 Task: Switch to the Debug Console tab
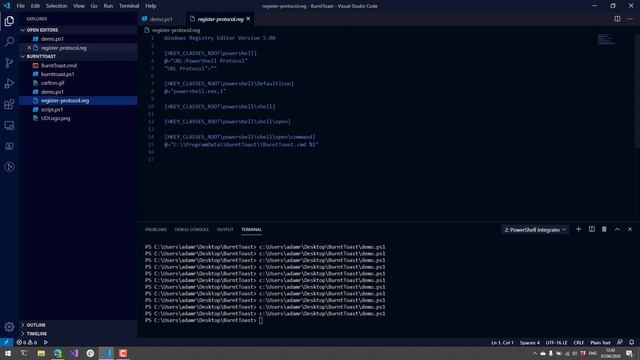[191, 229]
